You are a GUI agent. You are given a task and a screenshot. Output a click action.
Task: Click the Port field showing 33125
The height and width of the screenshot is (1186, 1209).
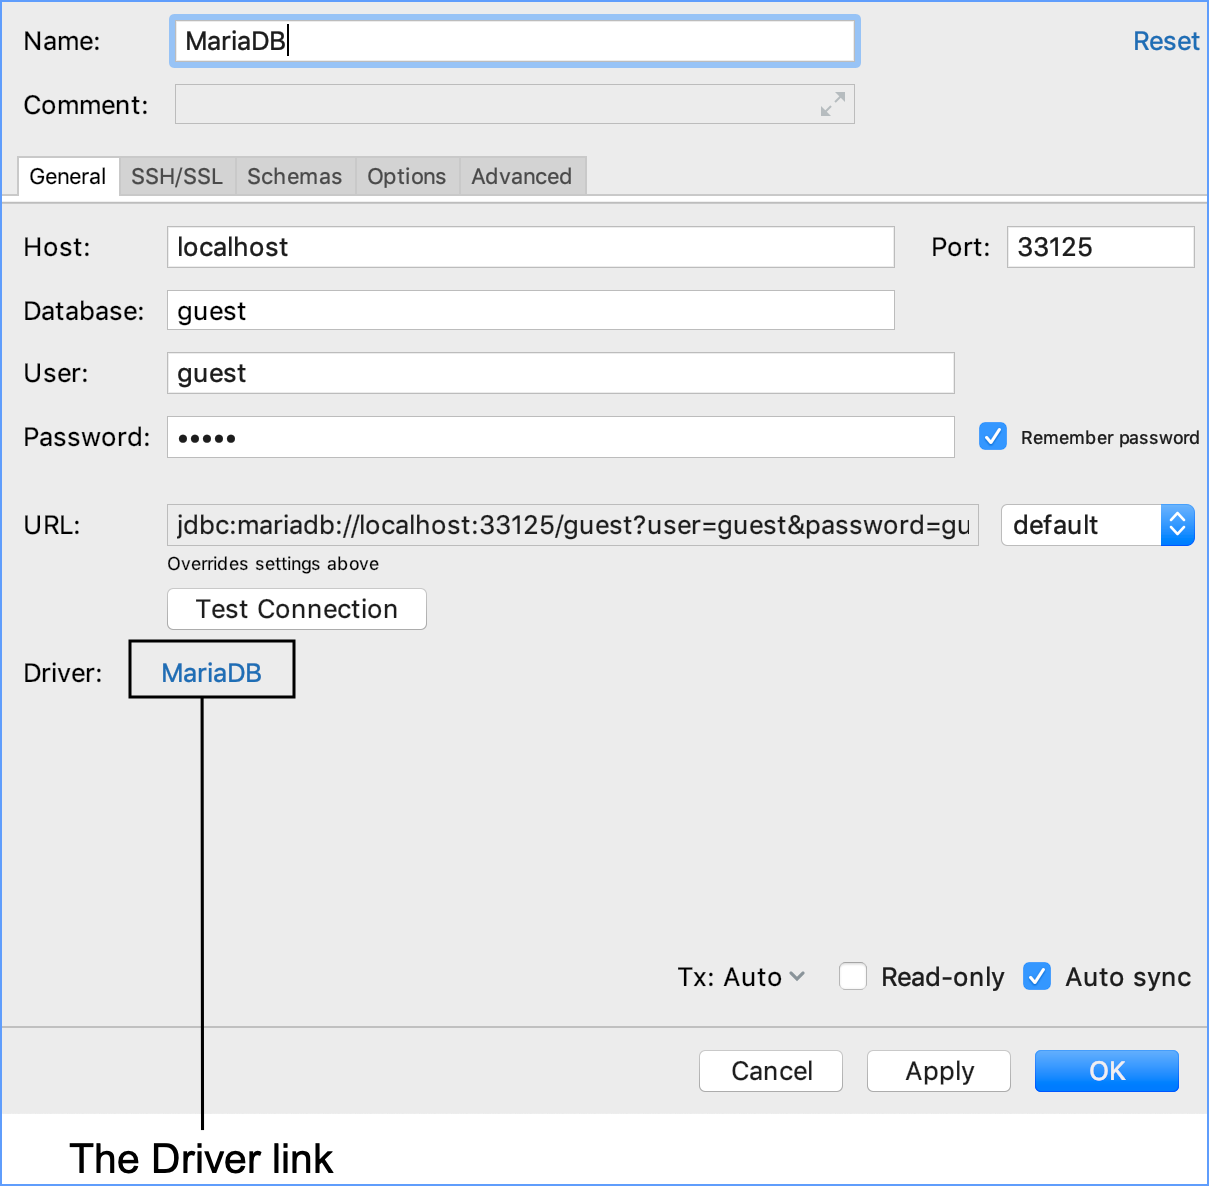(x=1101, y=247)
